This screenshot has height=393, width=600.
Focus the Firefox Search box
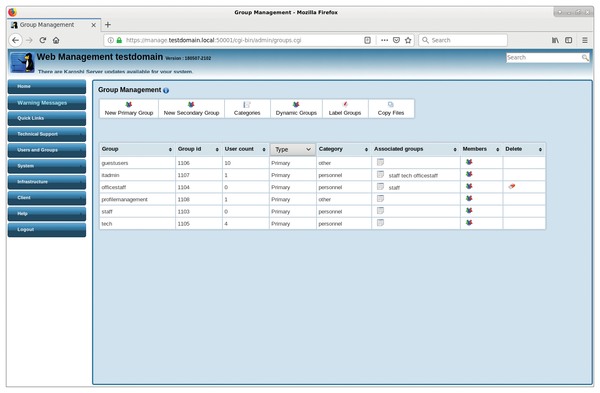click(463, 40)
